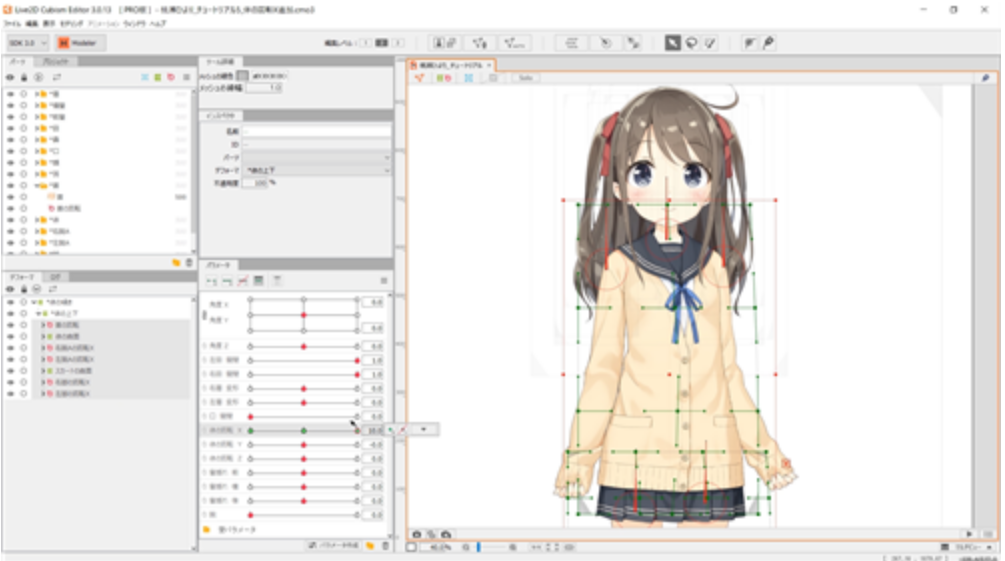Click the texture atlas icon in top toolbar
Image resolution: width=1005 pixels, height=561 pixels.
[x=445, y=43]
